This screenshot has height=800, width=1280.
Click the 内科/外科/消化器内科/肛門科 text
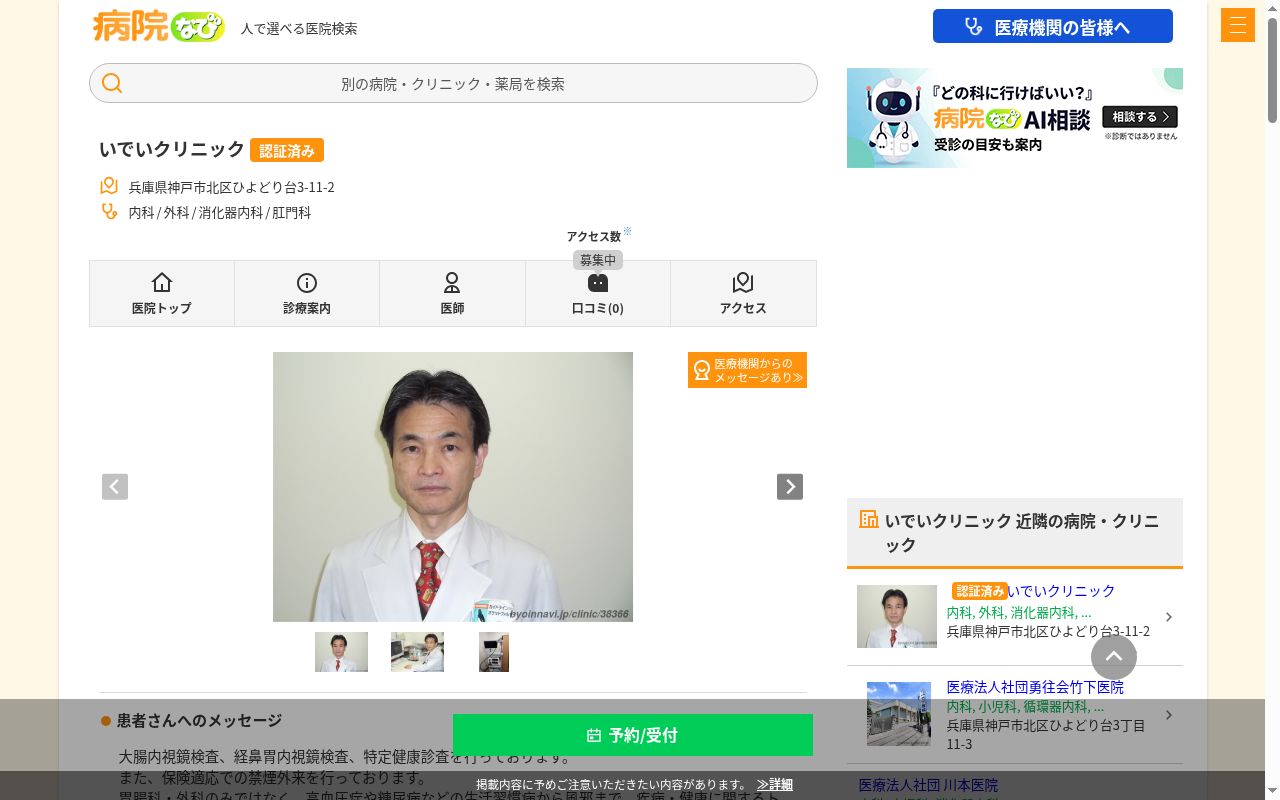pyautogui.click(x=220, y=213)
